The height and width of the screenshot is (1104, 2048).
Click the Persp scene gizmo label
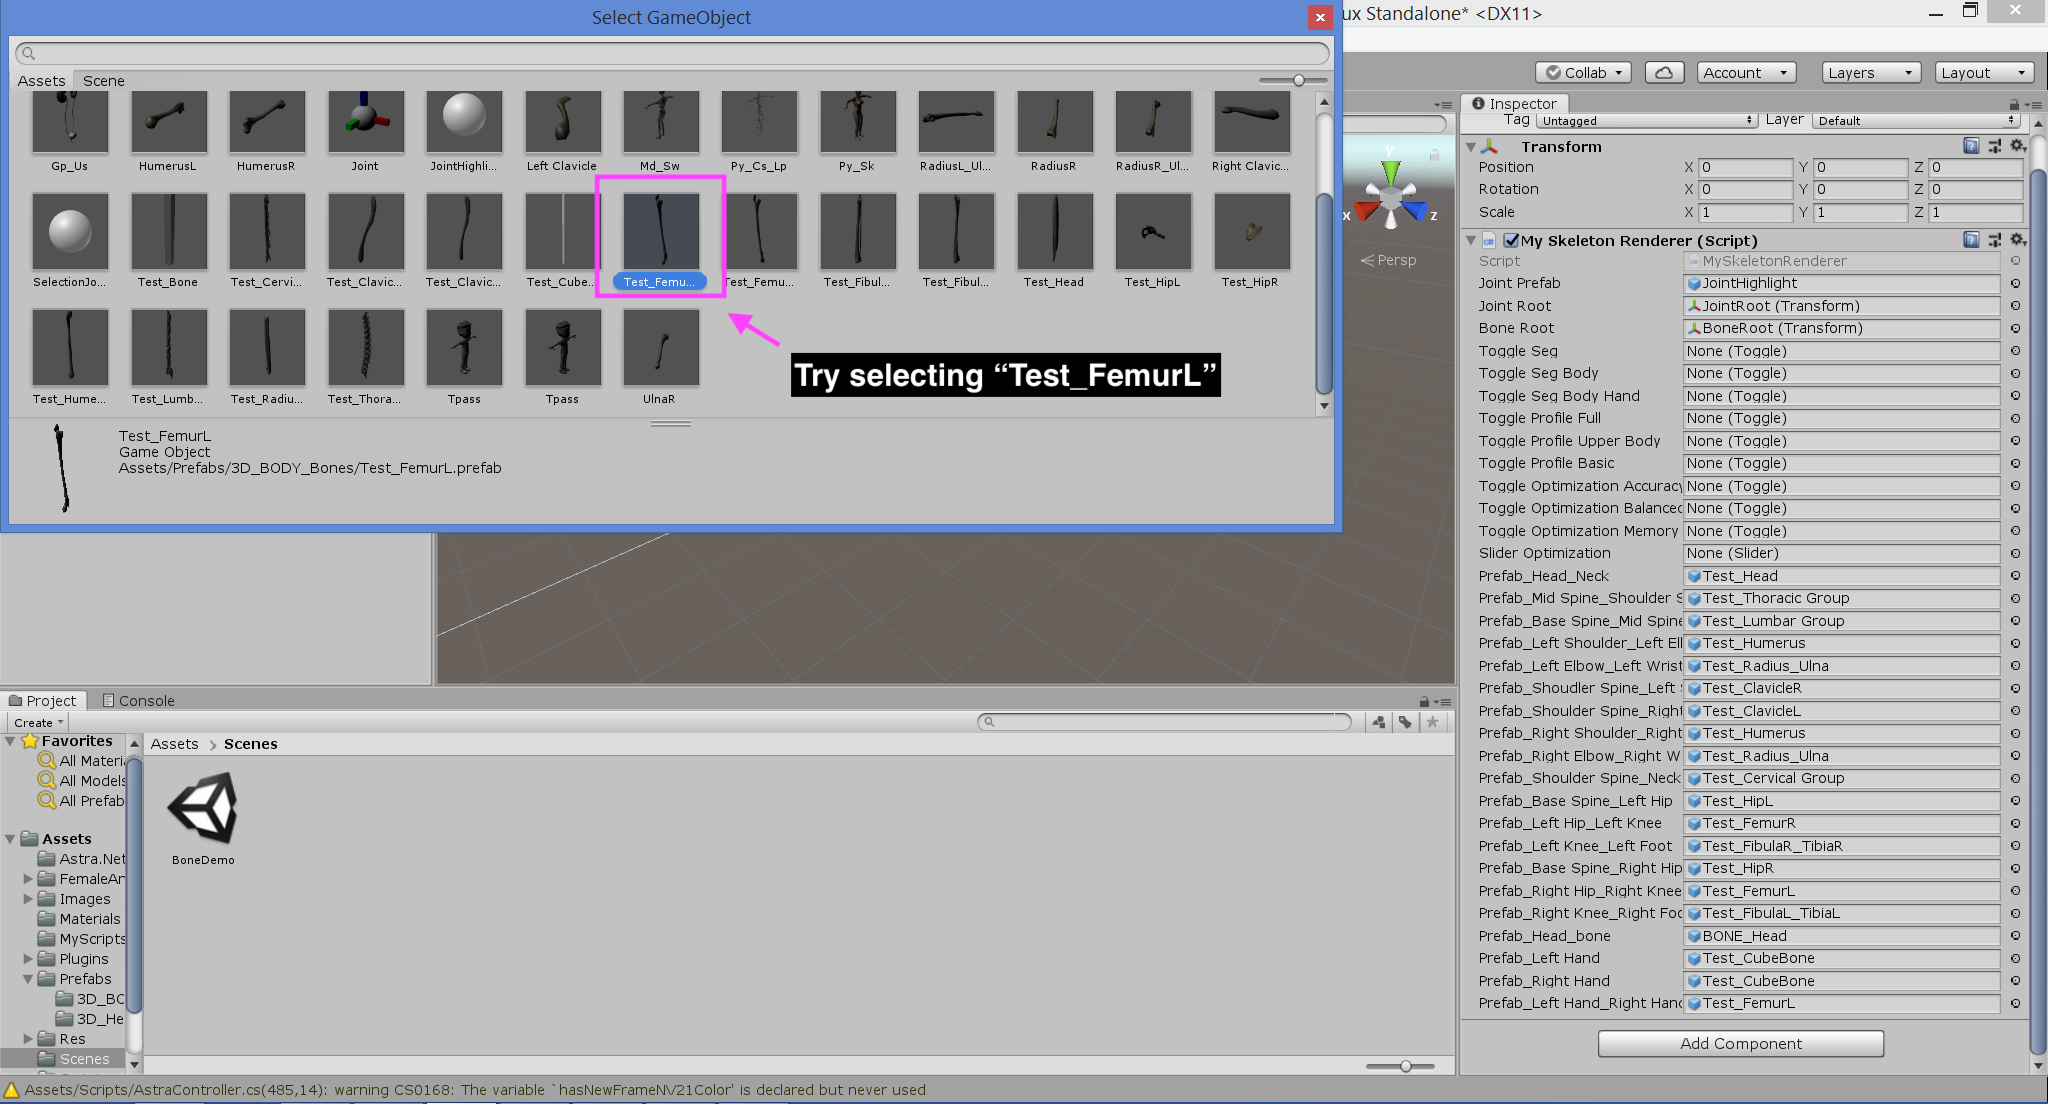[1395, 260]
